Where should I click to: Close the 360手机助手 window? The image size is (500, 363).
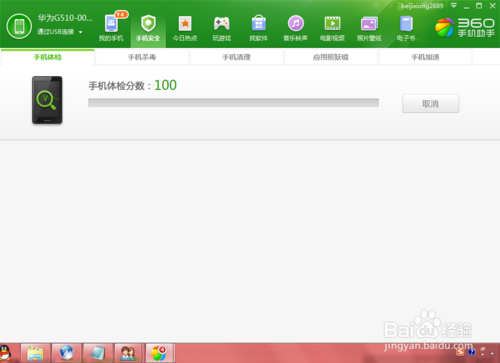492,6
